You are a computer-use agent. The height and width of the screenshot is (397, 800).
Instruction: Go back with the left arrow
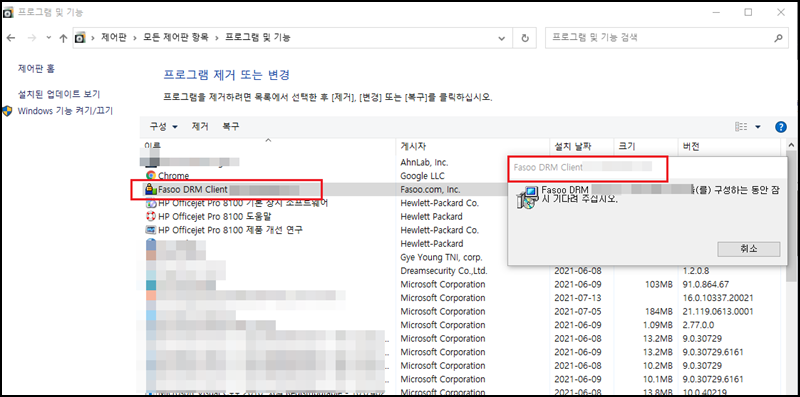(11, 38)
